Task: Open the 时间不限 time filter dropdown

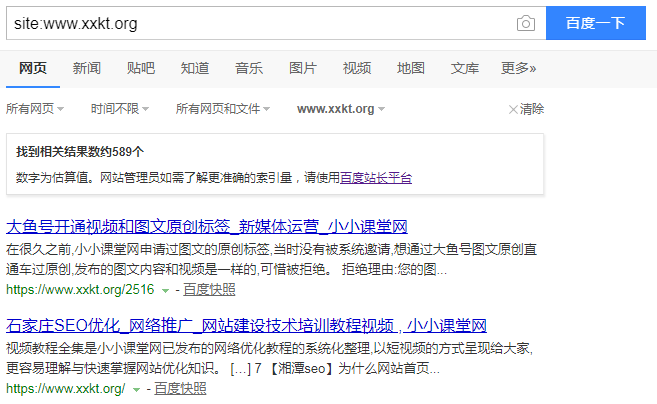Action: (x=120, y=109)
